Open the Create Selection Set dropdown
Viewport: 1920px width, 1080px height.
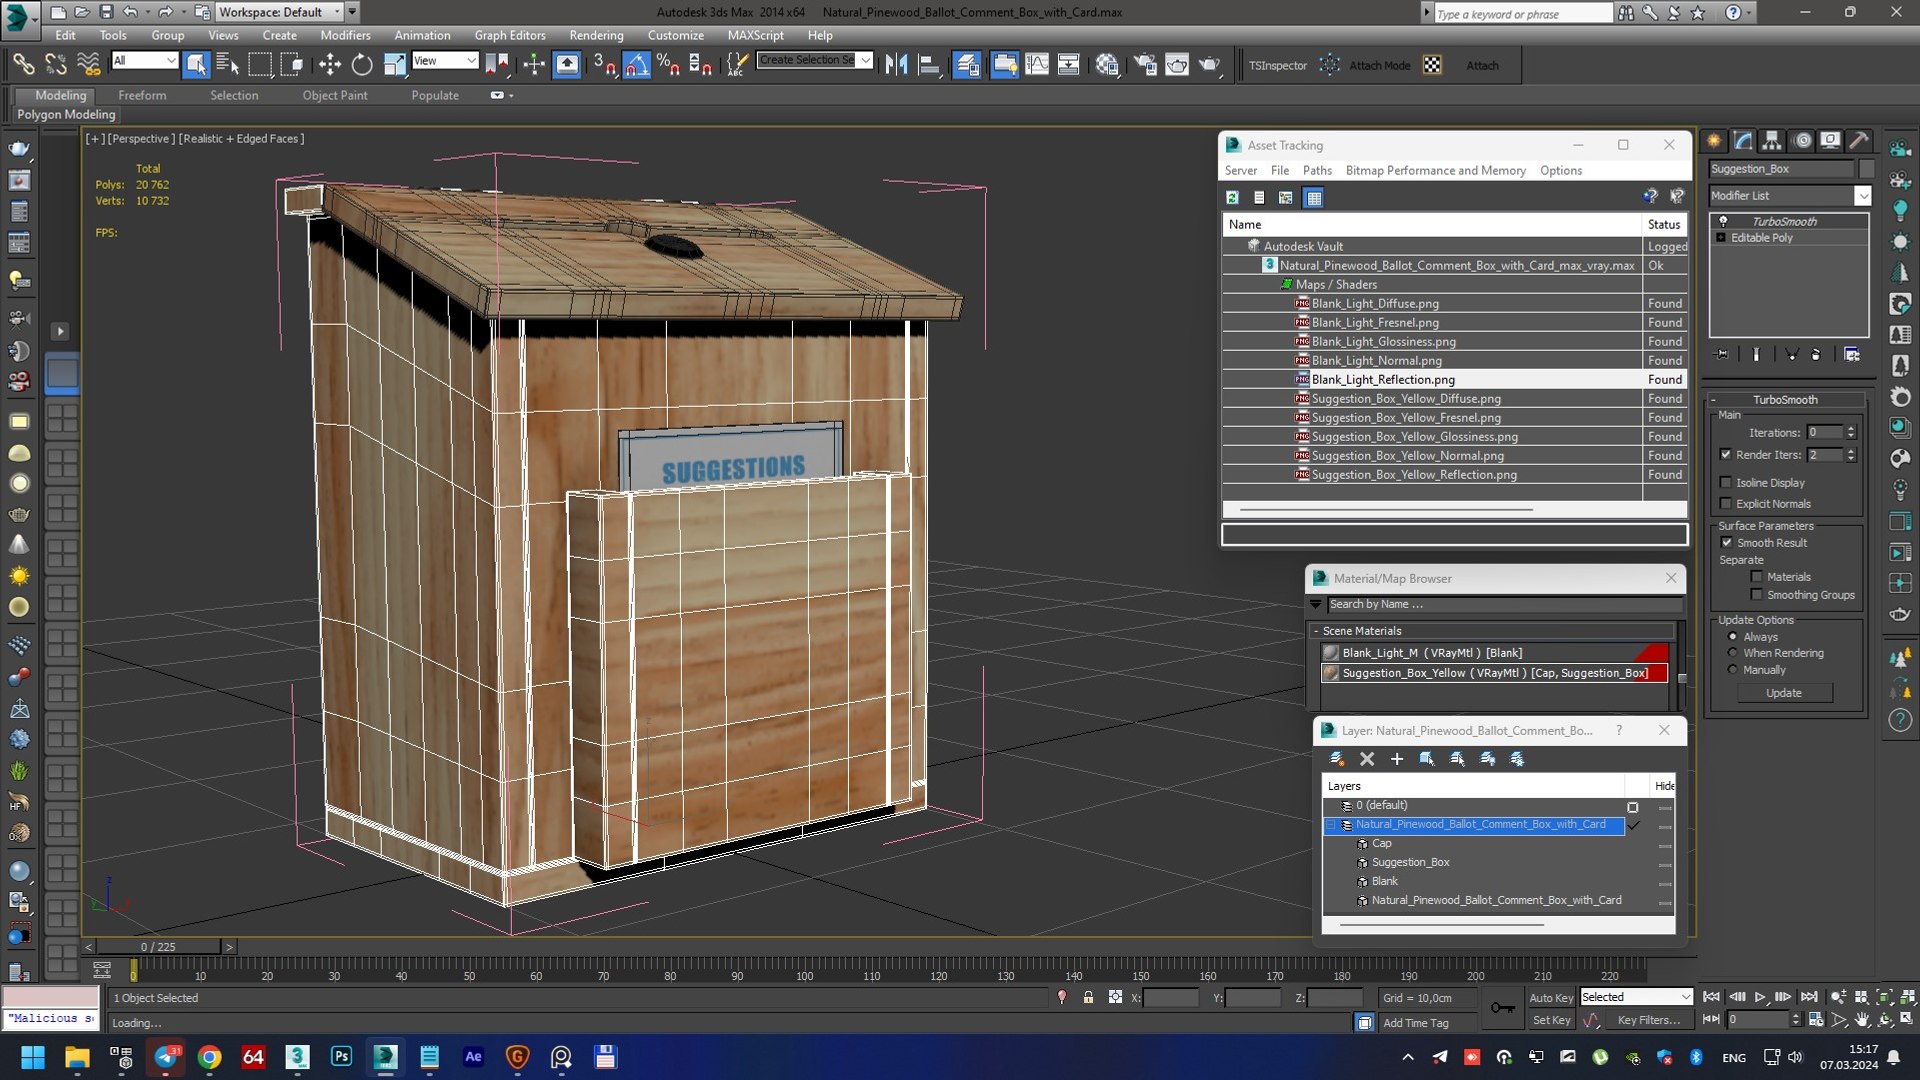click(x=814, y=60)
